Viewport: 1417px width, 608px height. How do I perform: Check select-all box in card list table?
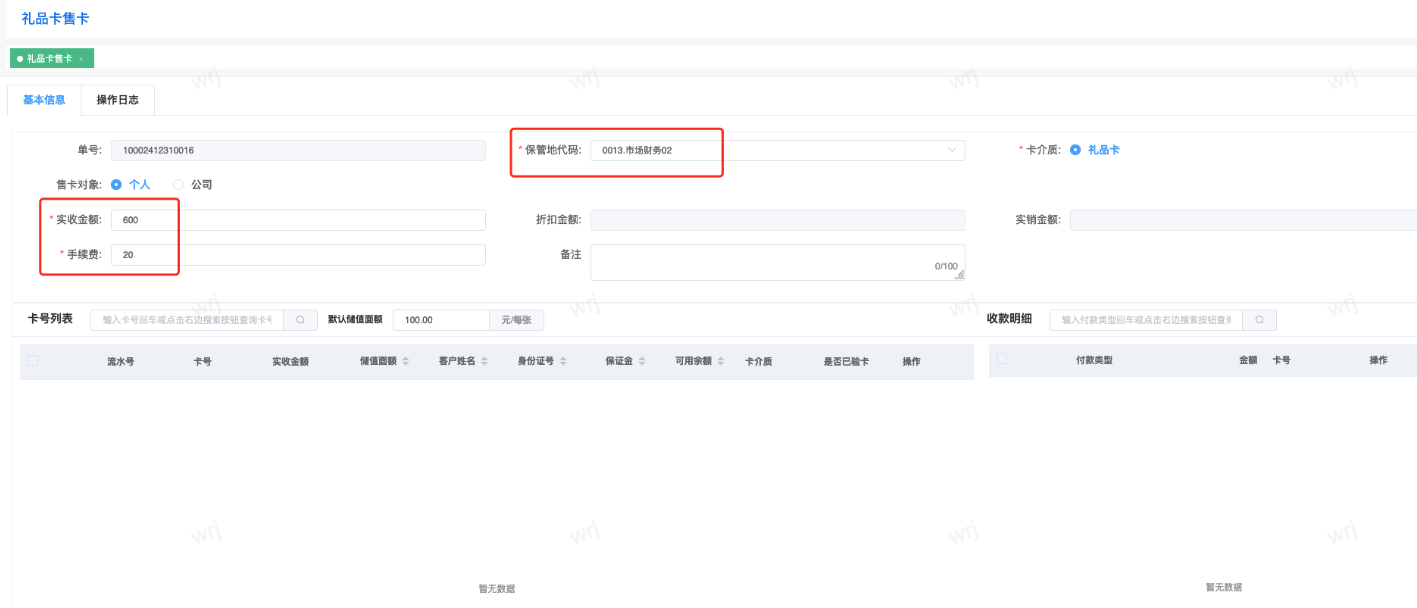click(33, 361)
